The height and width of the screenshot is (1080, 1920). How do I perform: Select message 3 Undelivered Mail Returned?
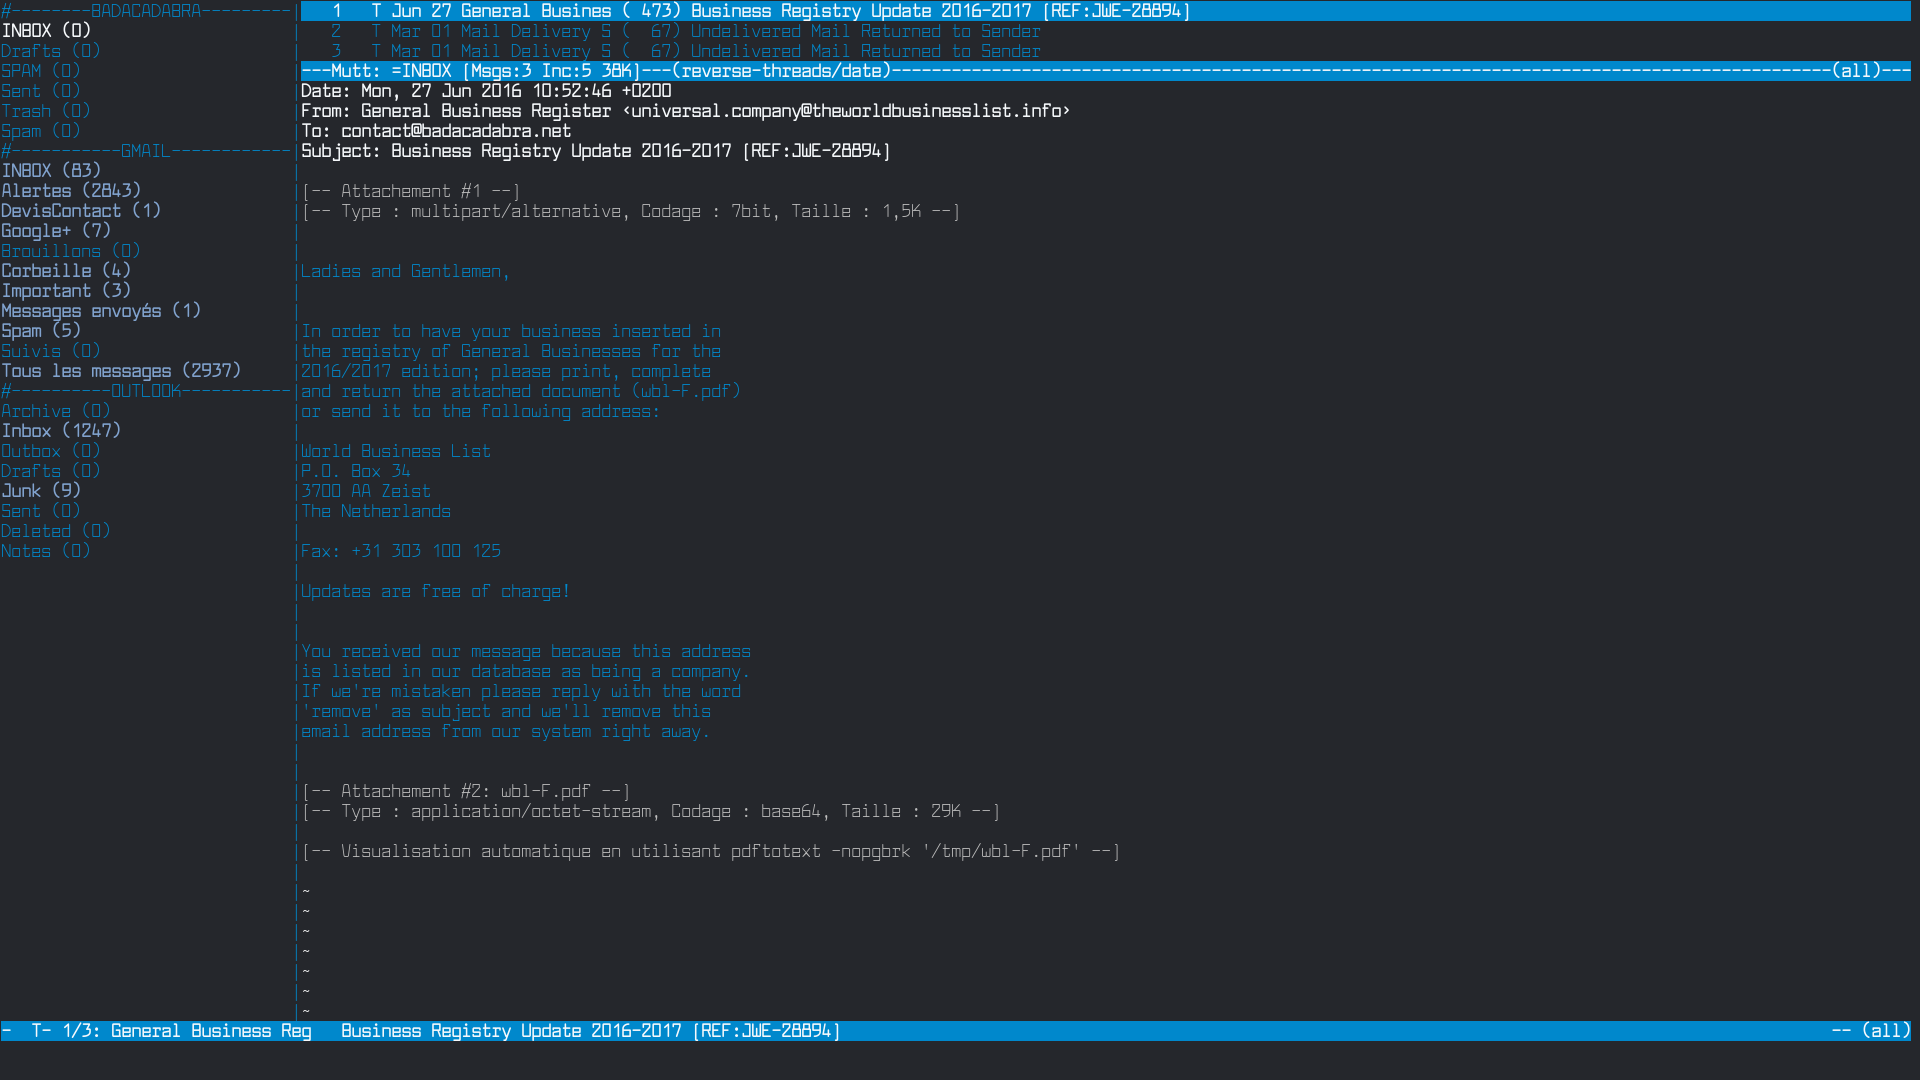click(x=865, y=51)
